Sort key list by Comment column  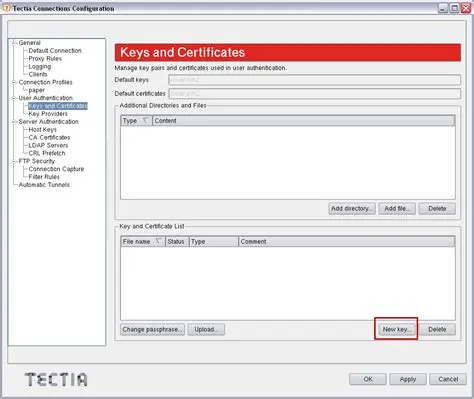pos(347,241)
